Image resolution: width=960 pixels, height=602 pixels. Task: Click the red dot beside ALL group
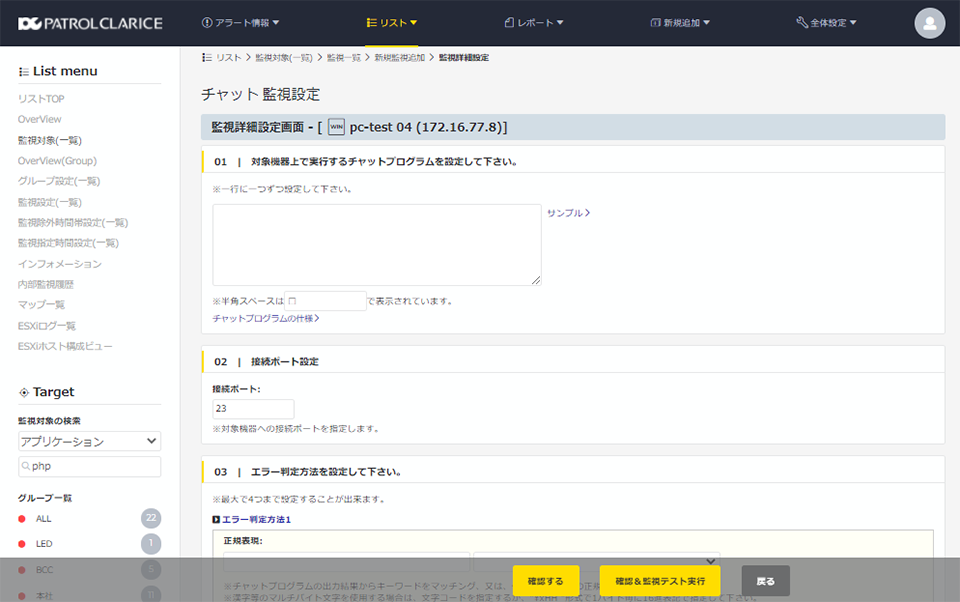22,519
